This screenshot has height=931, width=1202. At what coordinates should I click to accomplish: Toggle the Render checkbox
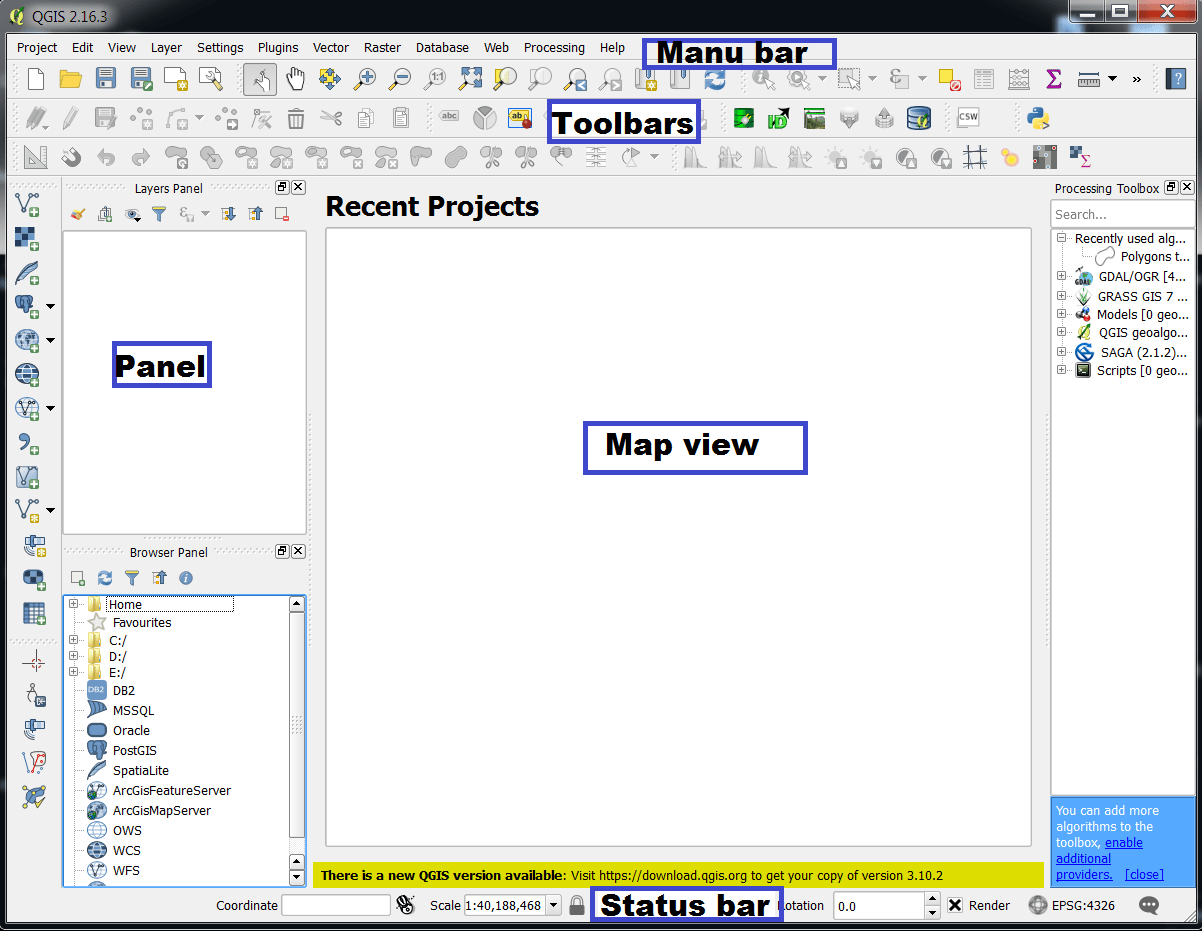[x=955, y=905]
